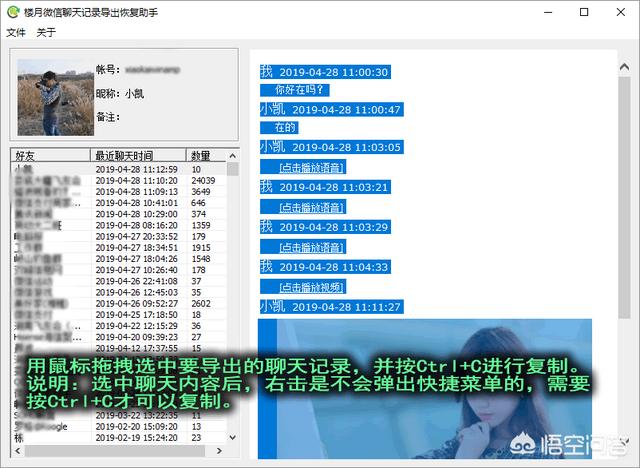Open the 文件 menu
This screenshot has width=640, height=468.
pyautogui.click(x=16, y=32)
